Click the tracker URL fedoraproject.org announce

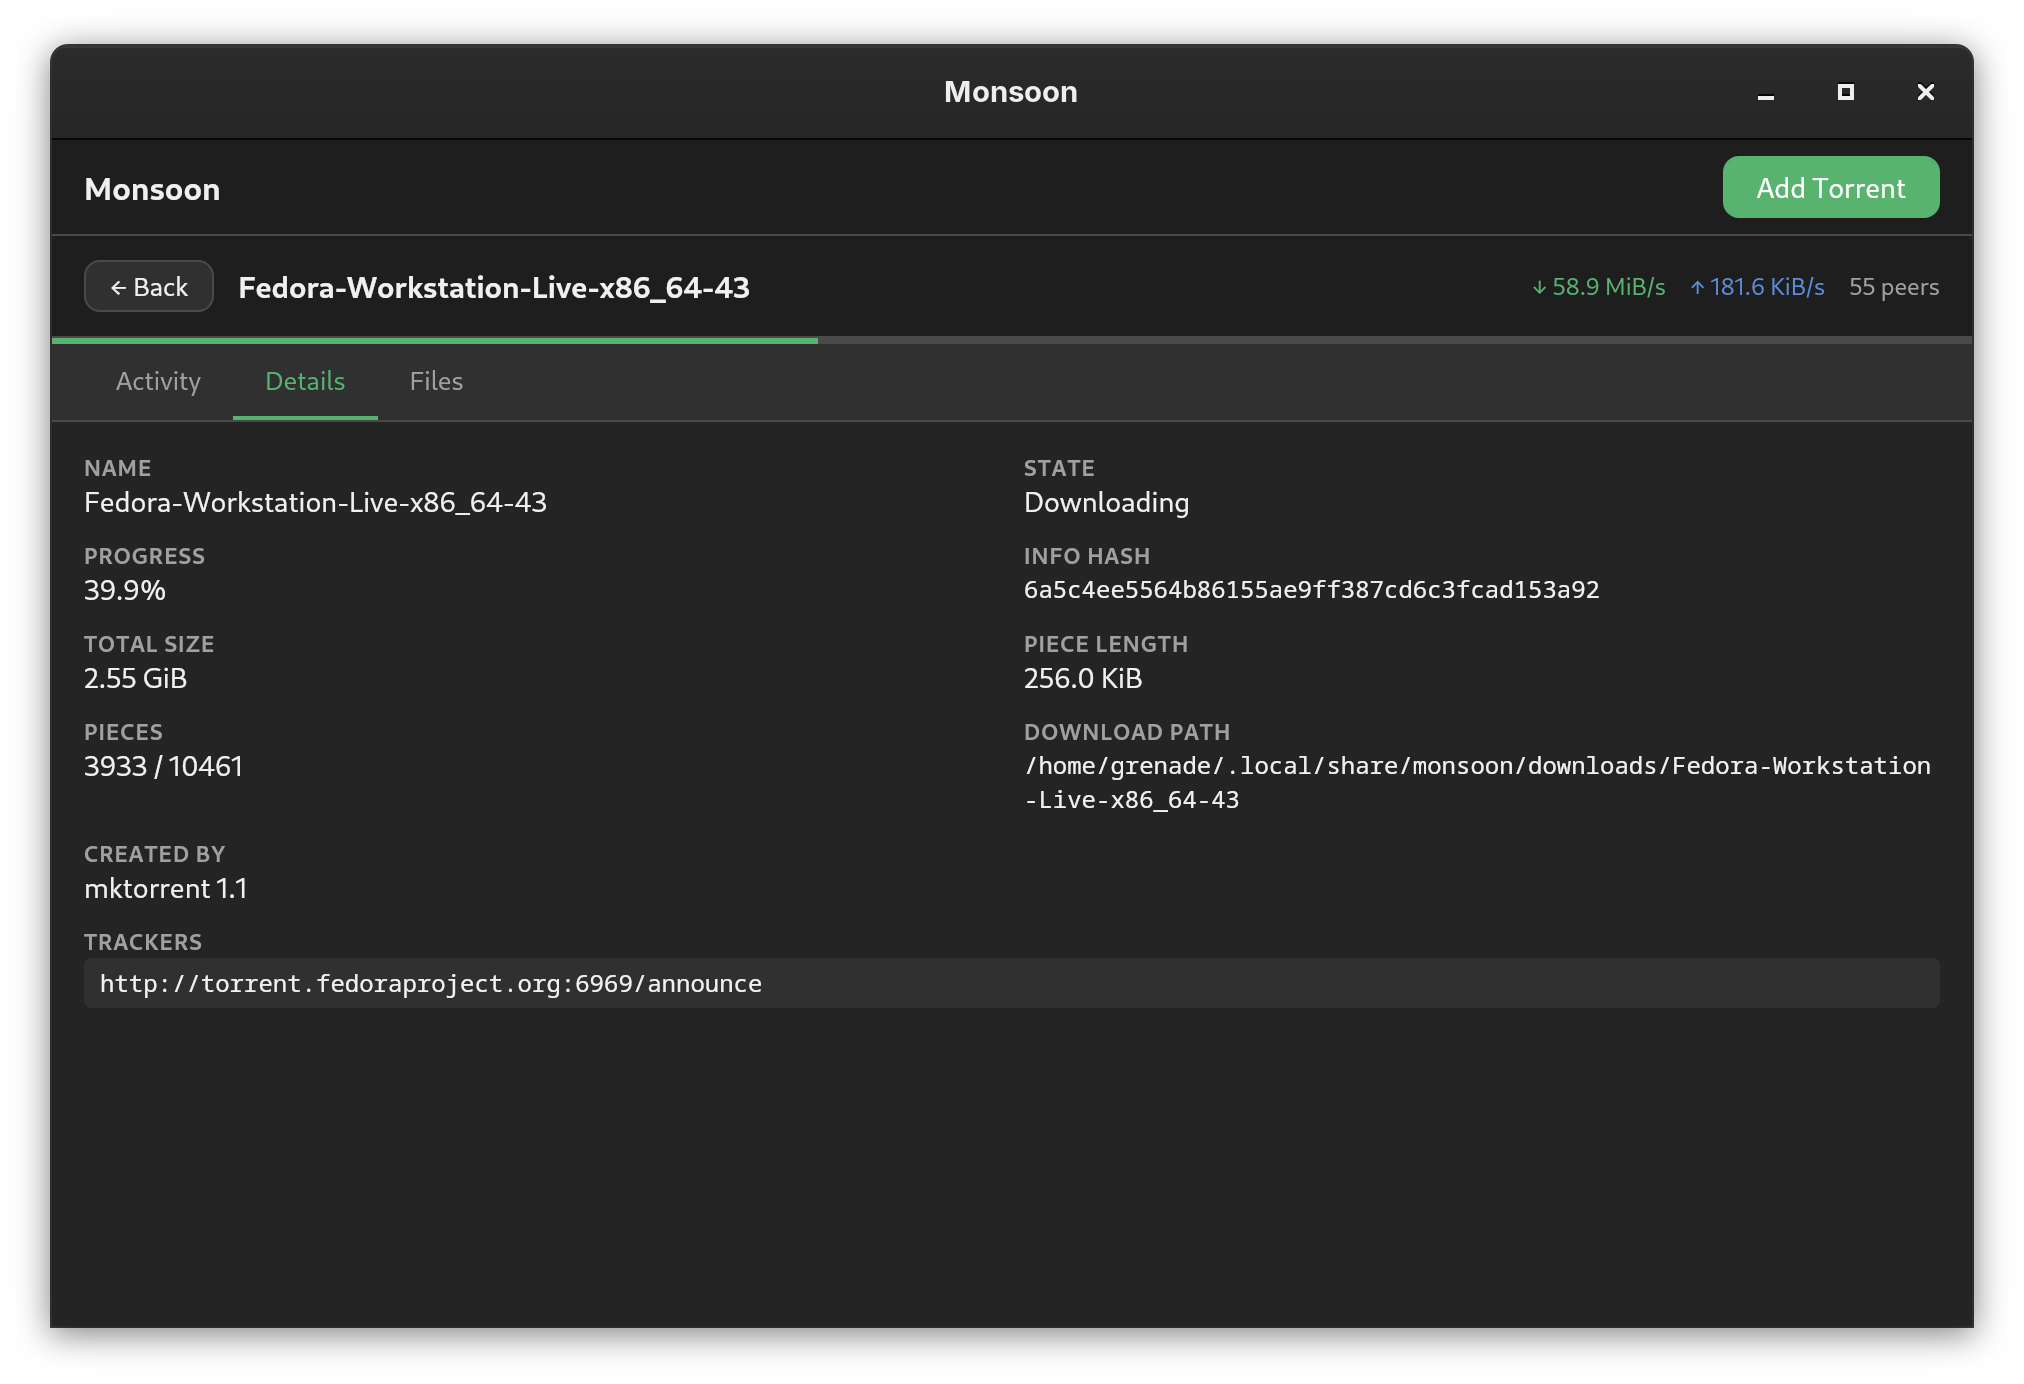[x=429, y=983]
